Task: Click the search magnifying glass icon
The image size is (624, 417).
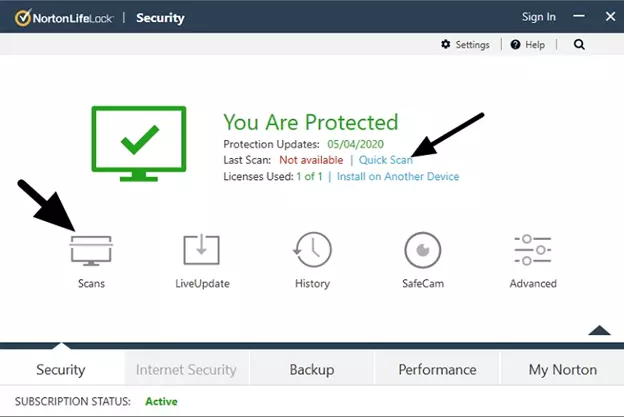Action: coord(579,45)
